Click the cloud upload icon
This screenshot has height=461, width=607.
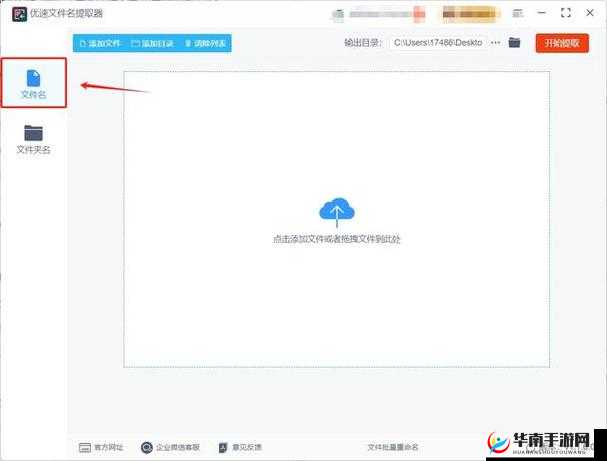pos(336,211)
